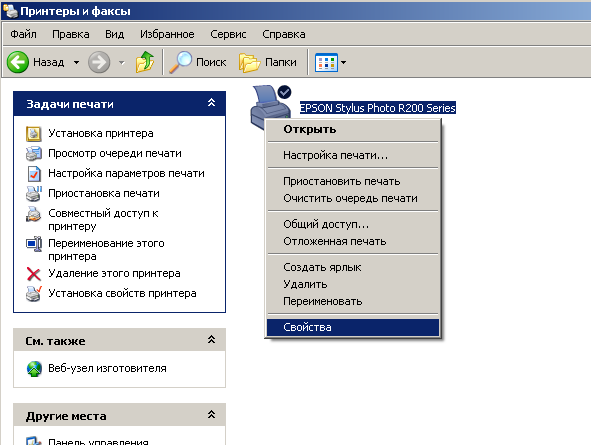Screen dimensions: 591x445
Task: Click Веб-узел изготовителя link
Action: [x=107, y=368]
